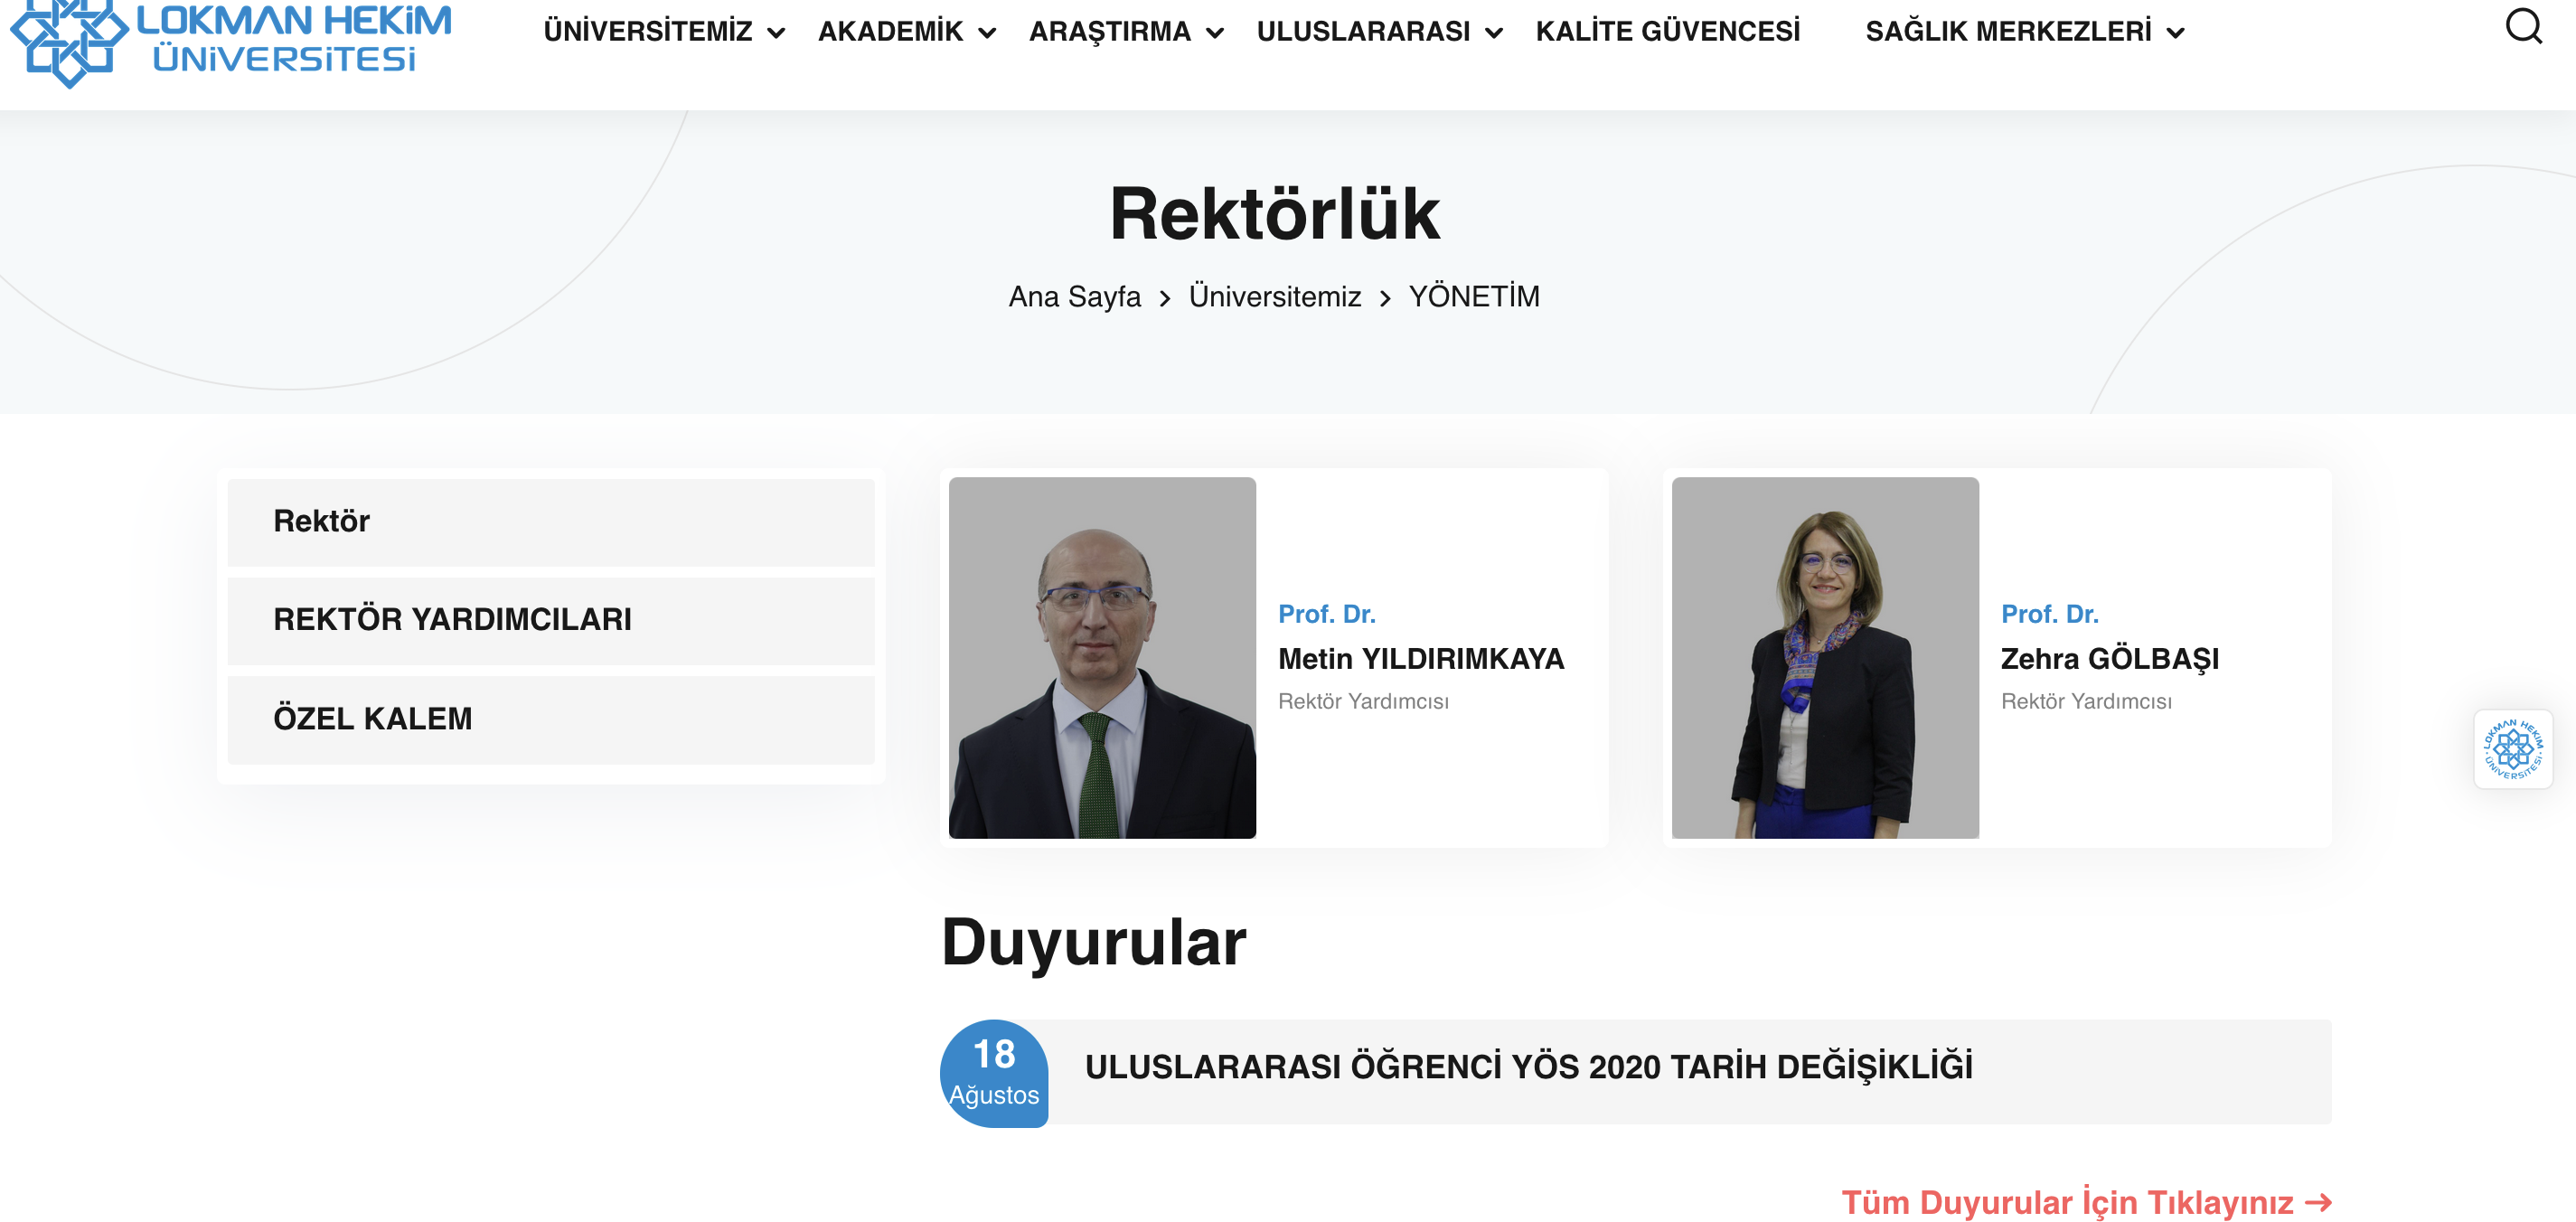This screenshot has width=2576, height=1222.
Task: Select Rektör in the side menu
Action: coord(551,521)
